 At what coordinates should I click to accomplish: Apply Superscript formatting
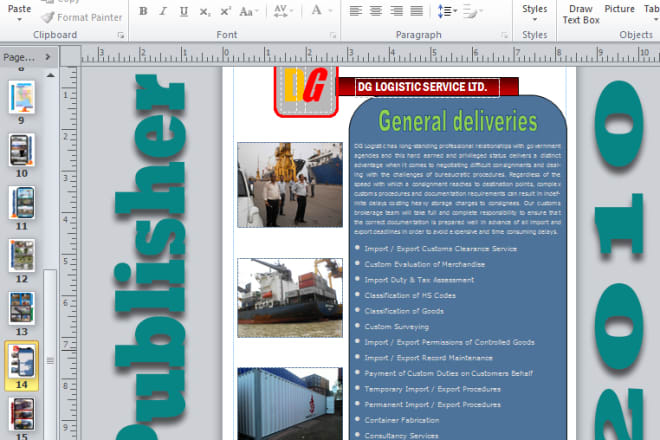(x=225, y=11)
